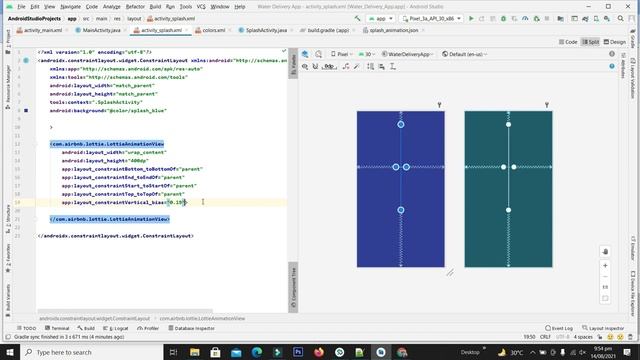Open the VCS menu
The image size is (640, 360).
pos(201,7)
